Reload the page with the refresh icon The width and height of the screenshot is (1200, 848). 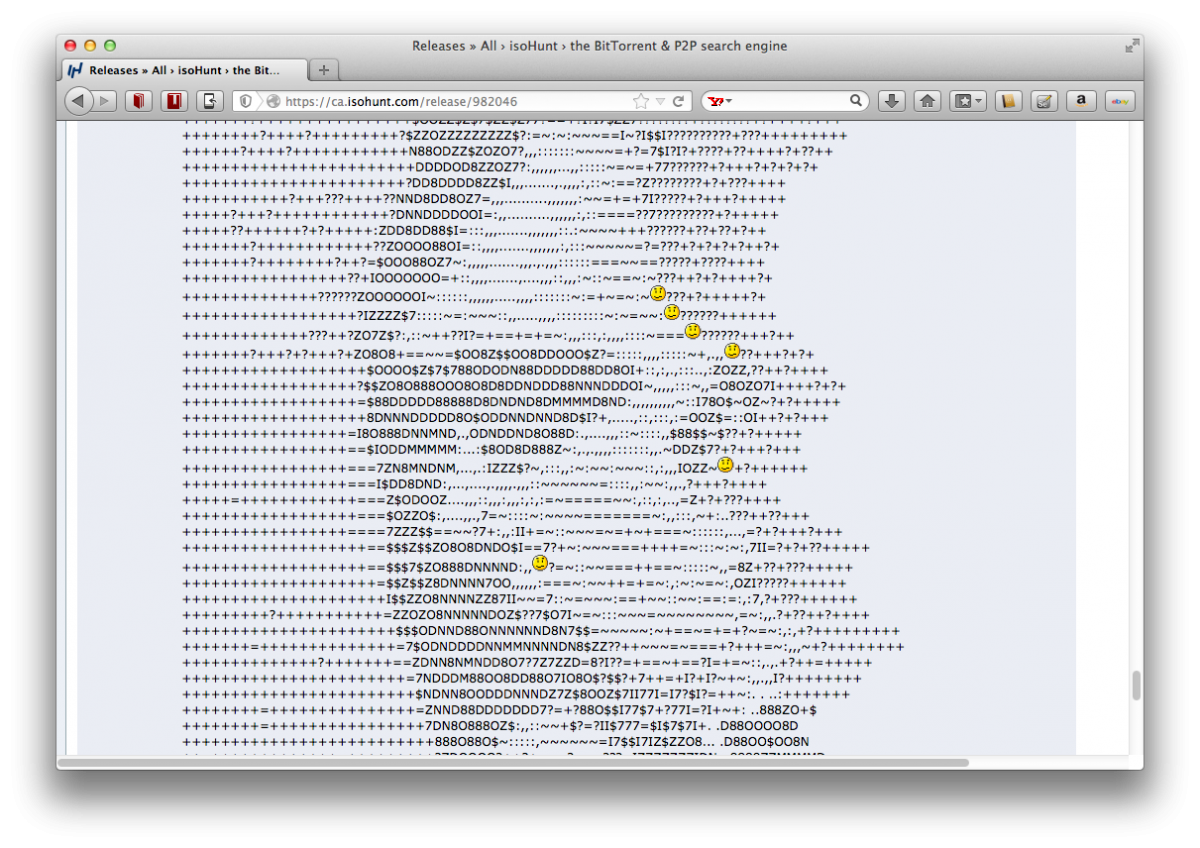[x=678, y=101]
